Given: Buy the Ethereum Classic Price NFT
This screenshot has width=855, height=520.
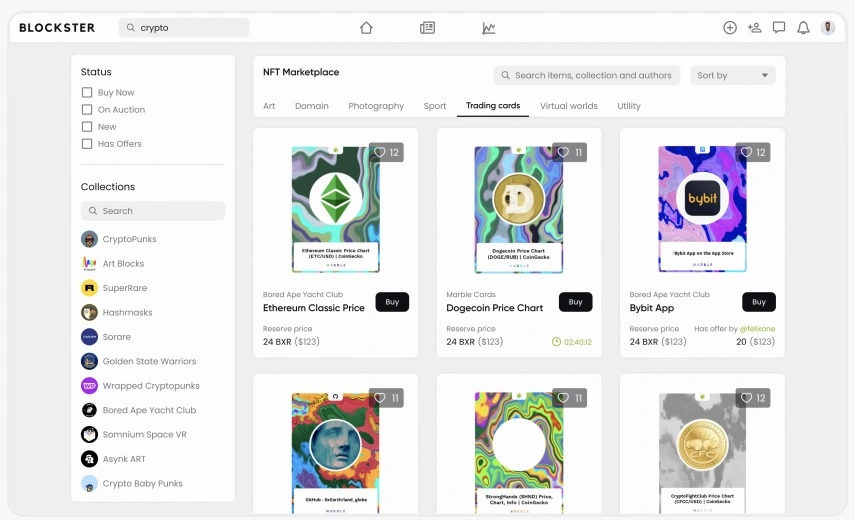Looking at the screenshot, I should click(392, 302).
